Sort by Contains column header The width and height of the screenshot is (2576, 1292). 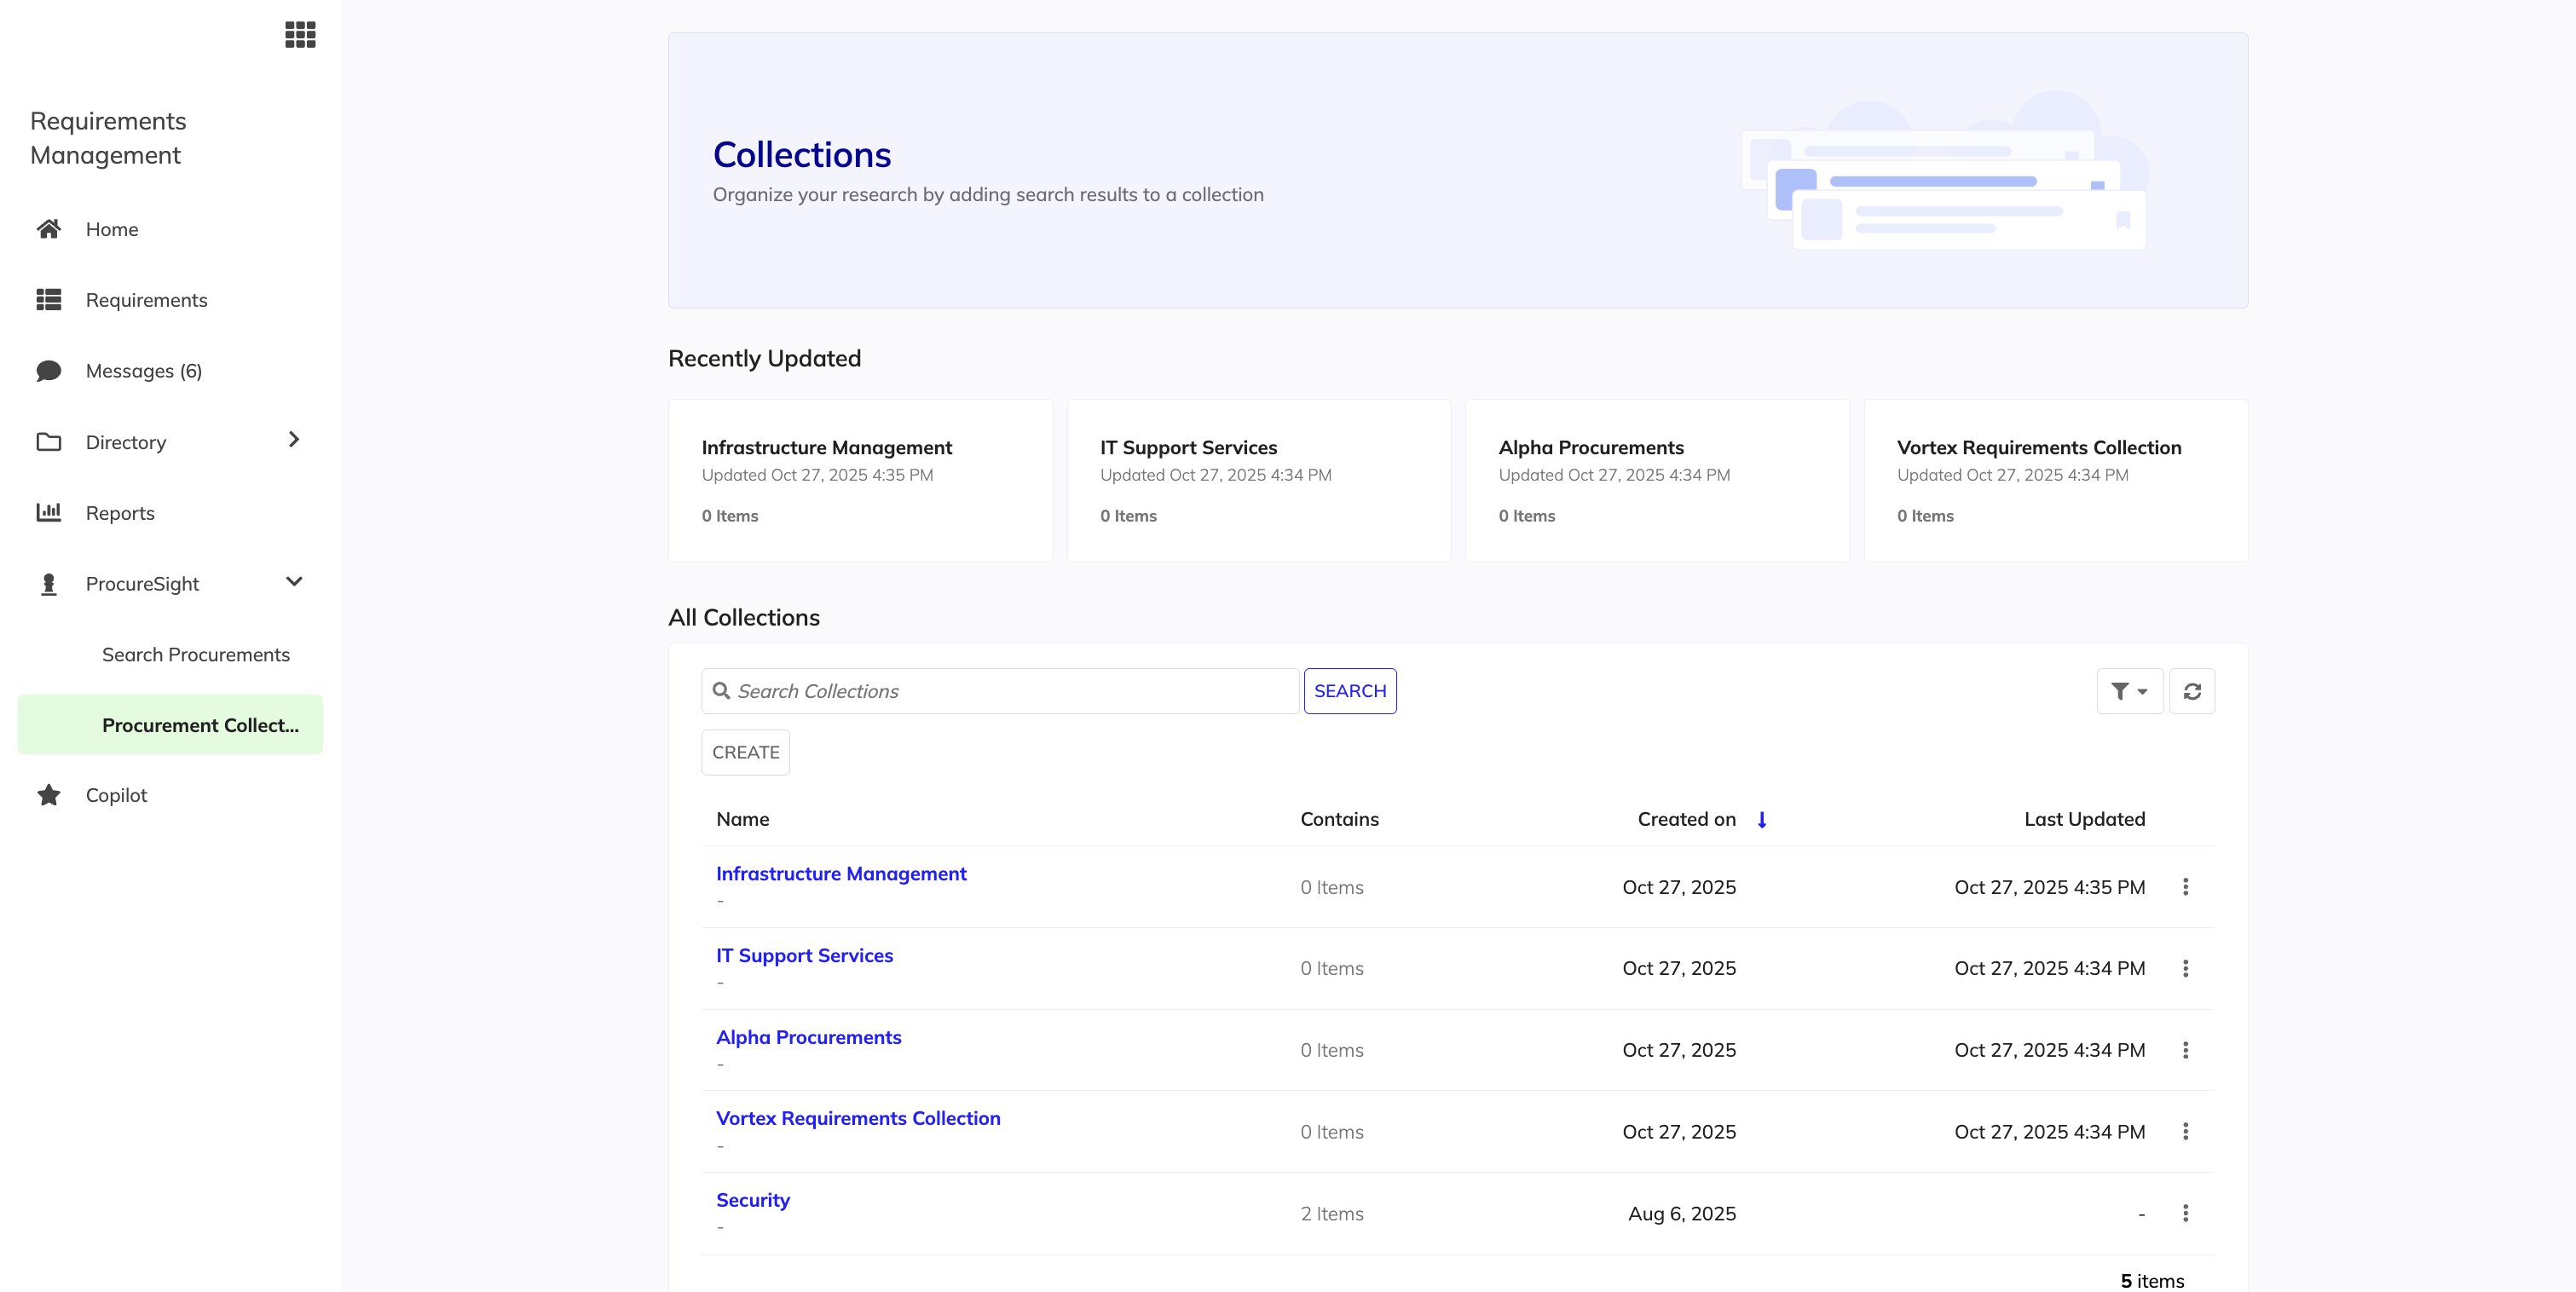point(1339,820)
